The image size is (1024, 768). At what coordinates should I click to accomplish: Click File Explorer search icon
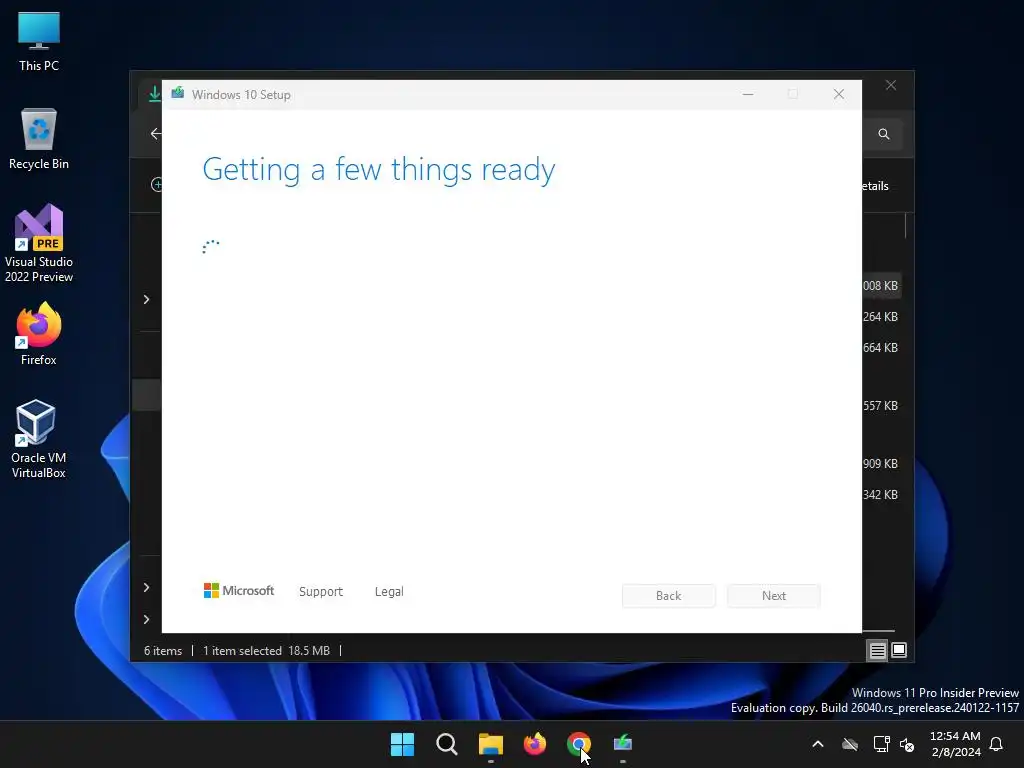pos(884,134)
